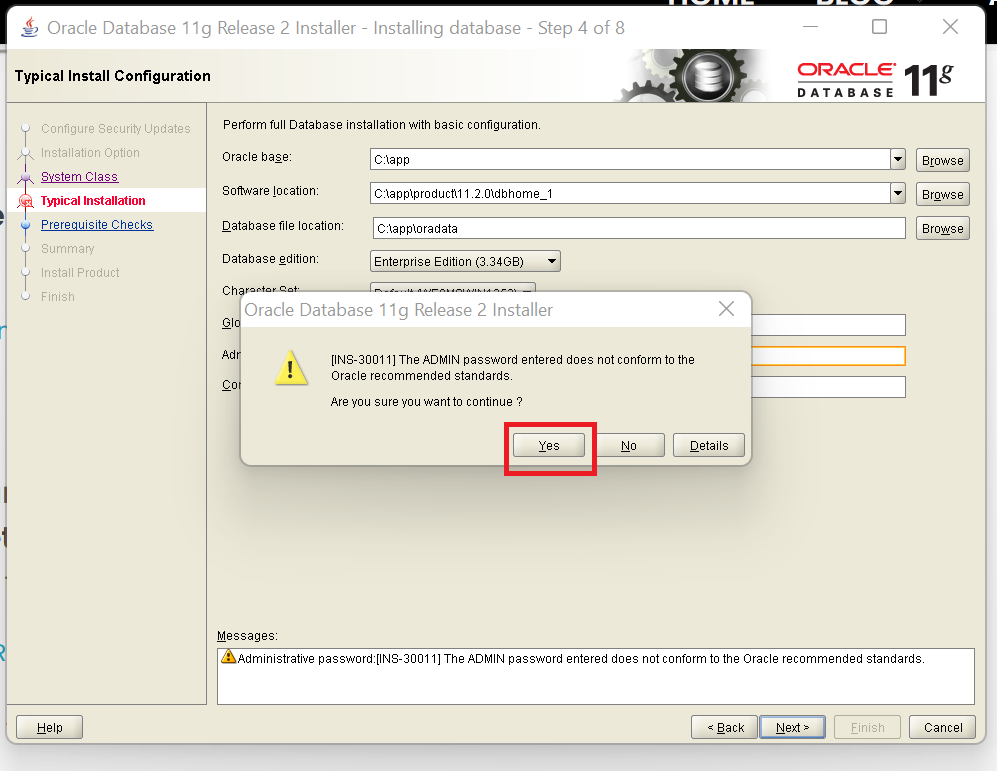This screenshot has width=997, height=771.
Task: Click Configure Security Updates step label
Action: pos(116,128)
